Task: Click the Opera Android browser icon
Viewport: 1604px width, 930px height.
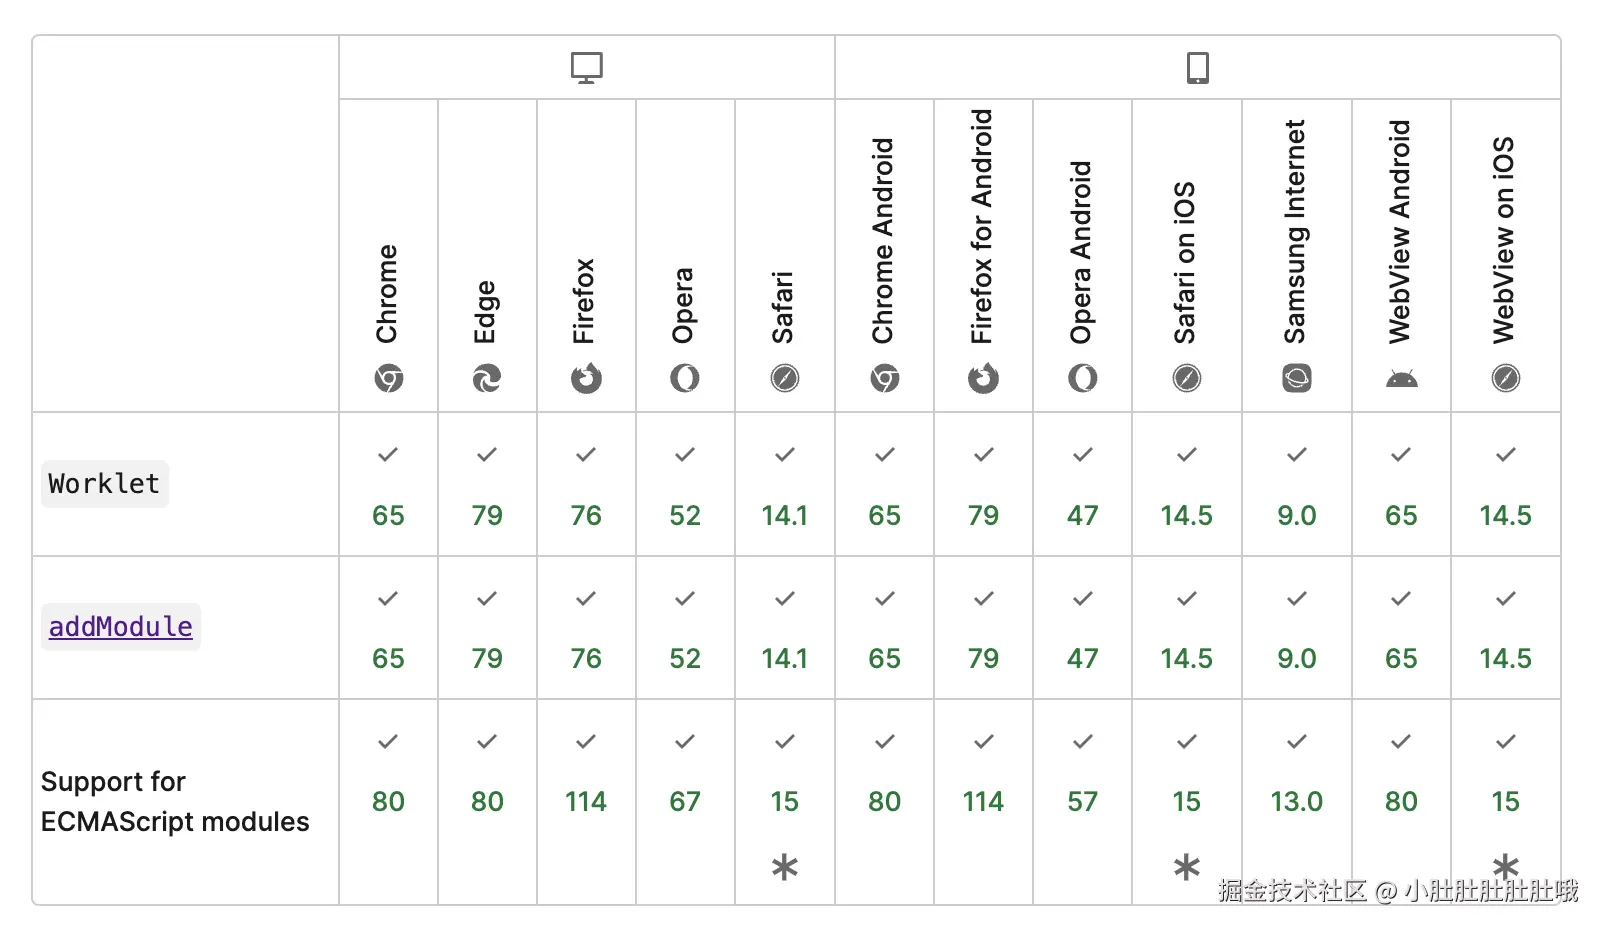Action: coord(1083,378)
